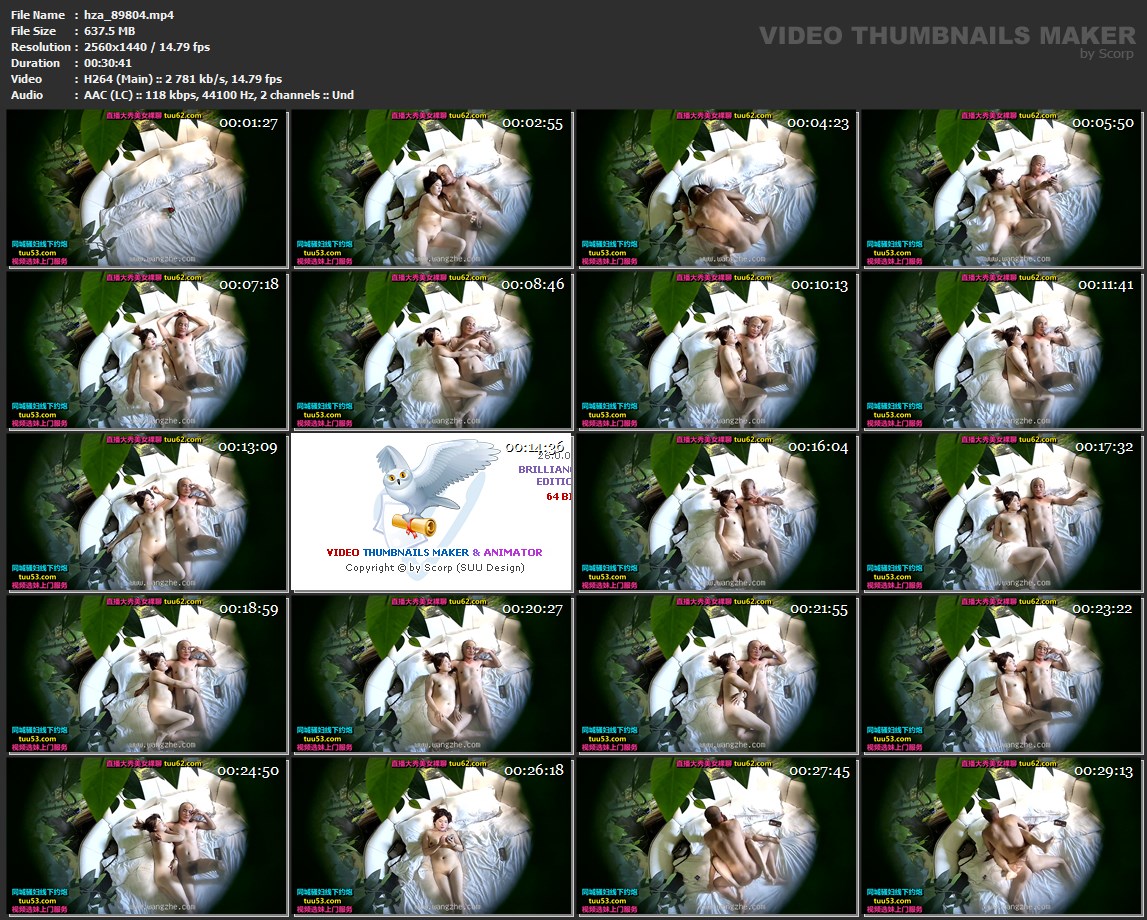The height and width of the screenshot is (920, 1147).
Task: Select the thumbnail at timestamp 00:01:27
Action: point(146,188)
